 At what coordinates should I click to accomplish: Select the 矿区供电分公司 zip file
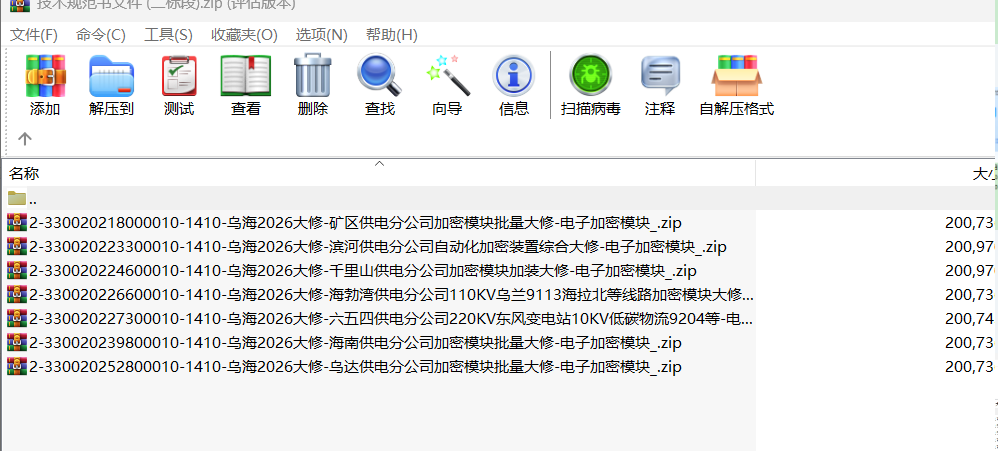click(x=355, y=222)
